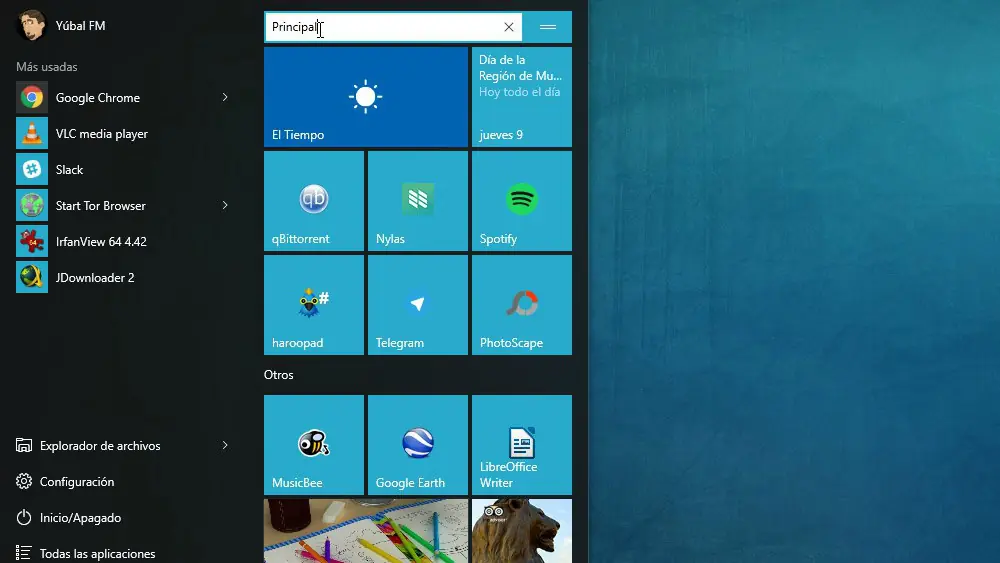Open the Nylas mail tile

point(418,201)
